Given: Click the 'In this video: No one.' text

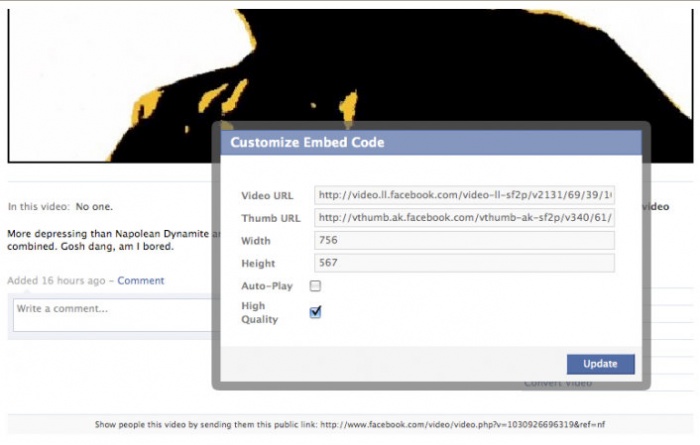Looking at the screenshot, I should click(60, 207).
